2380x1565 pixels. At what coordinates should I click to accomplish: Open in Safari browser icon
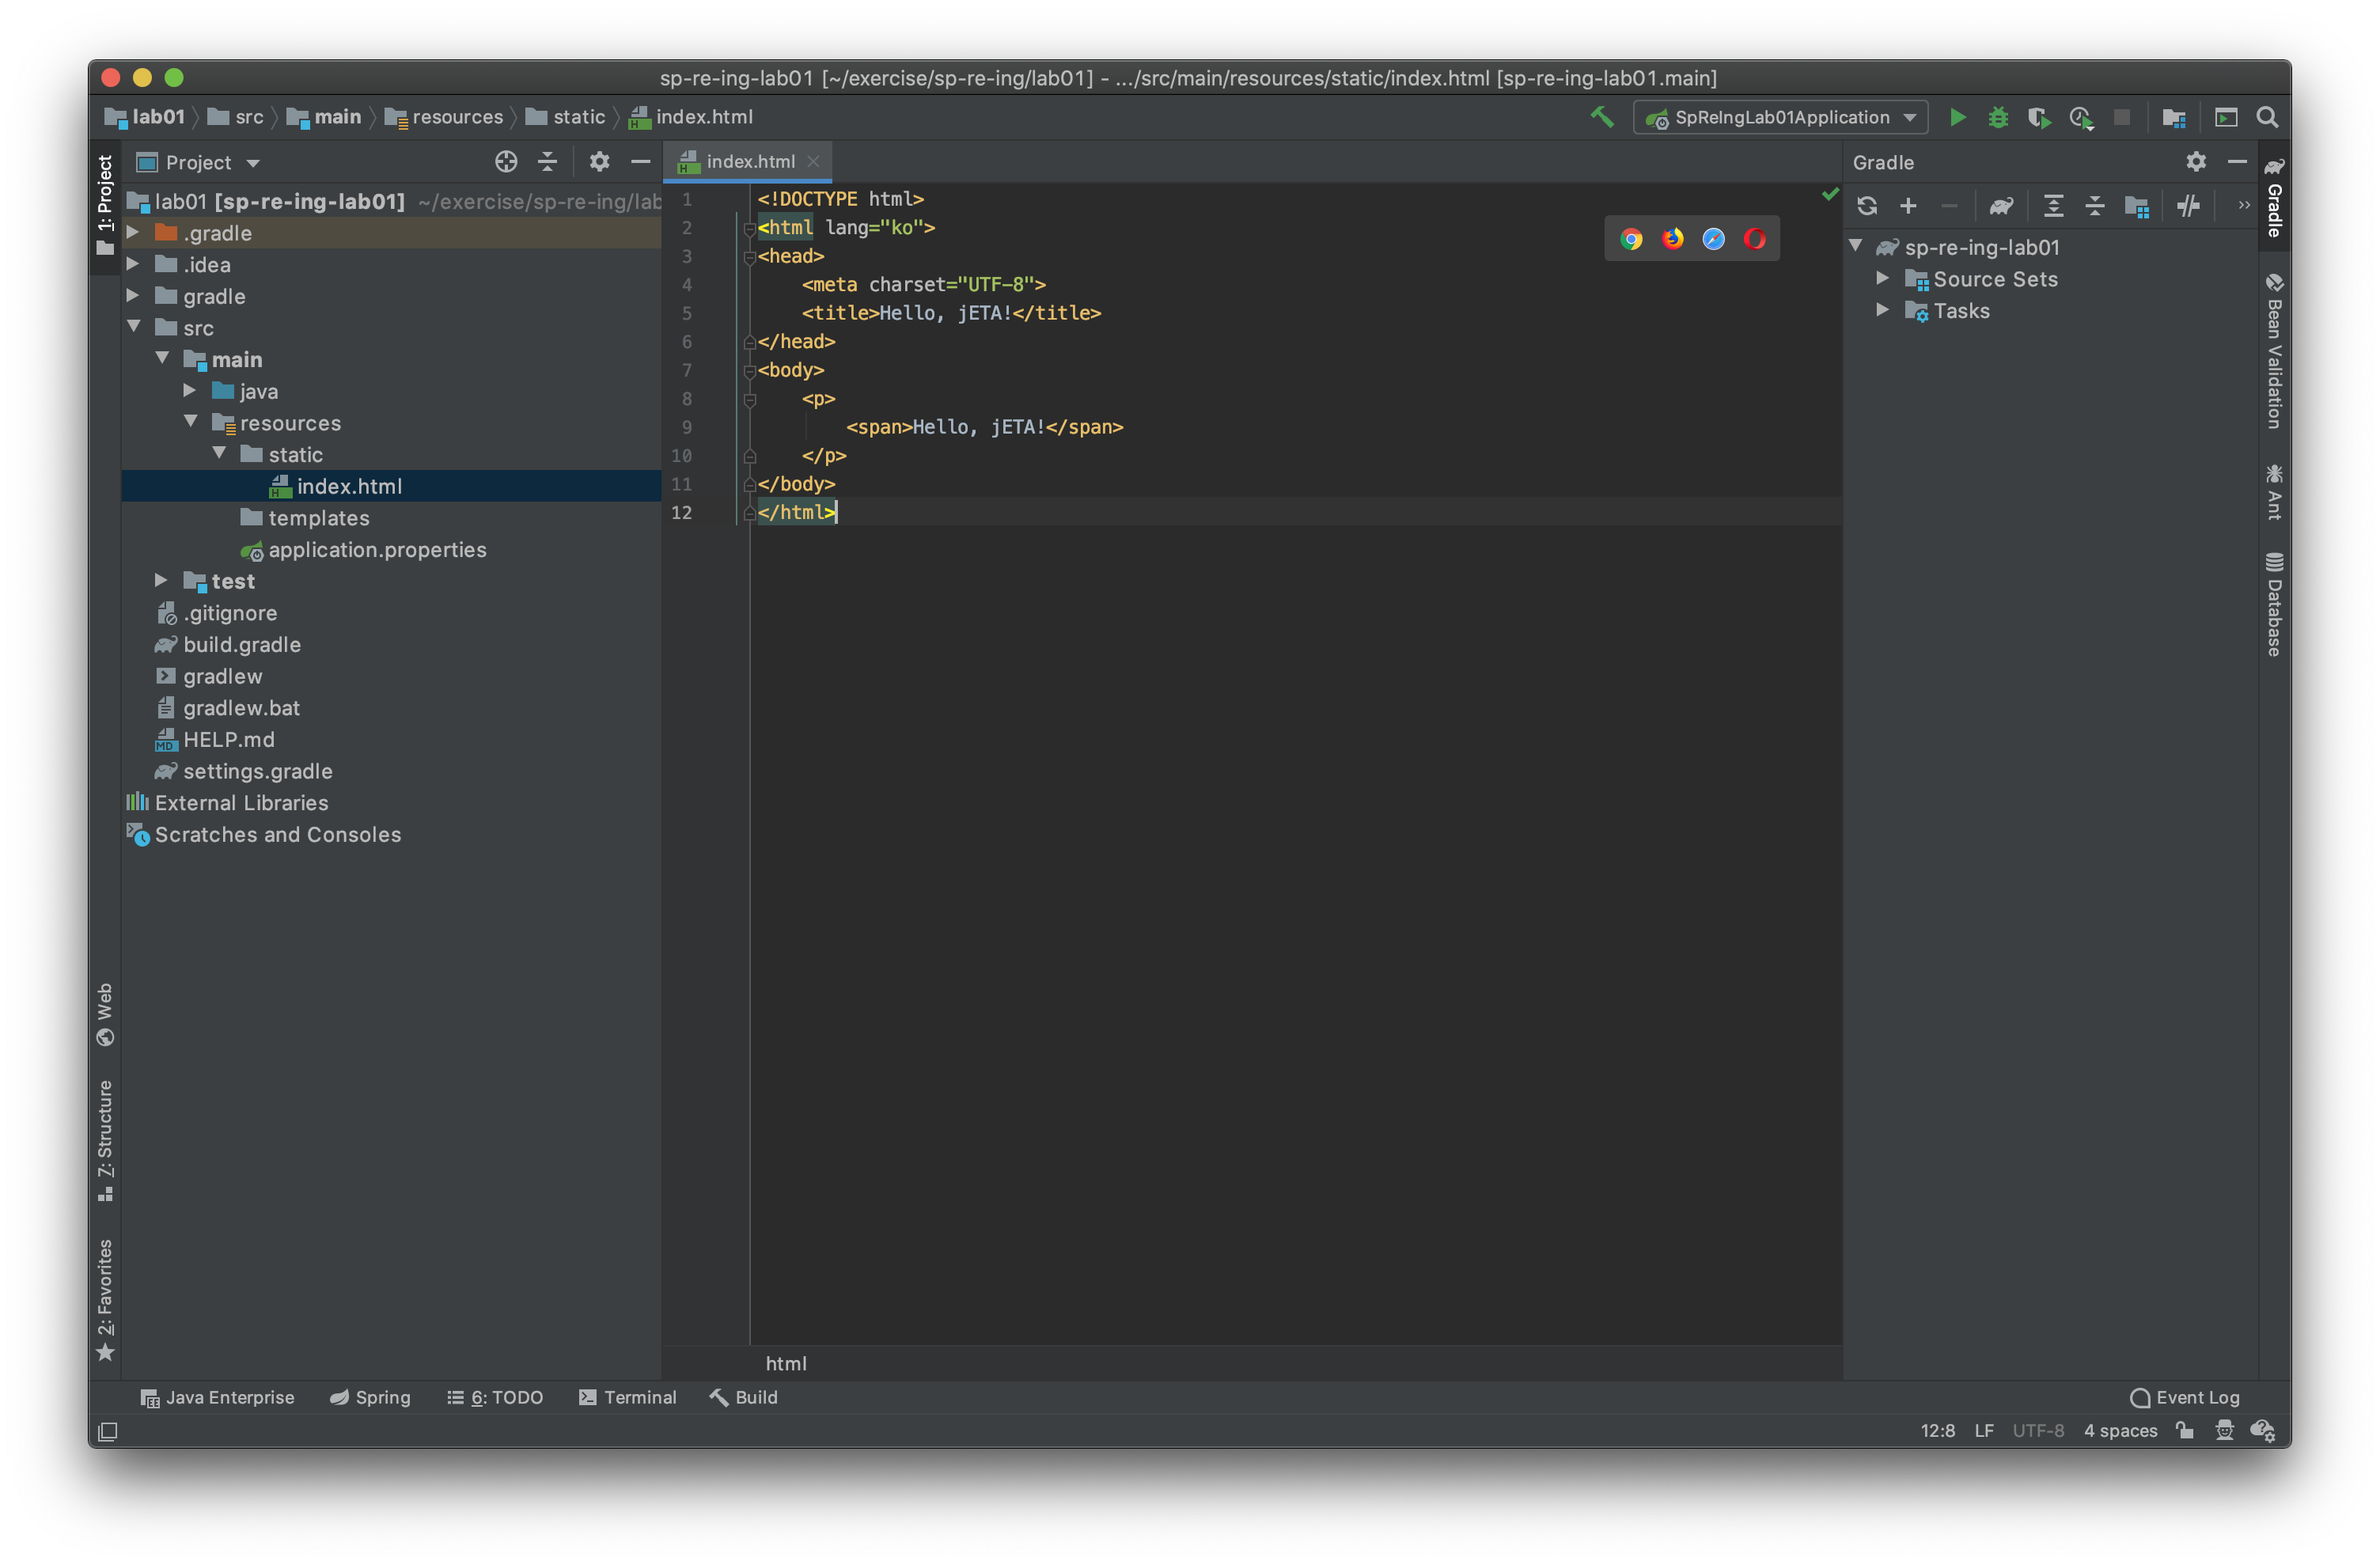[1713, 239]
